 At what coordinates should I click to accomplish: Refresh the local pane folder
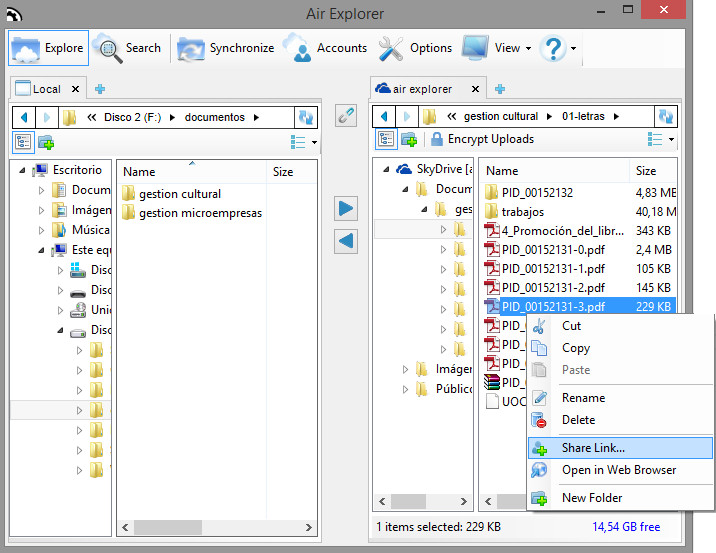[305, 117]
